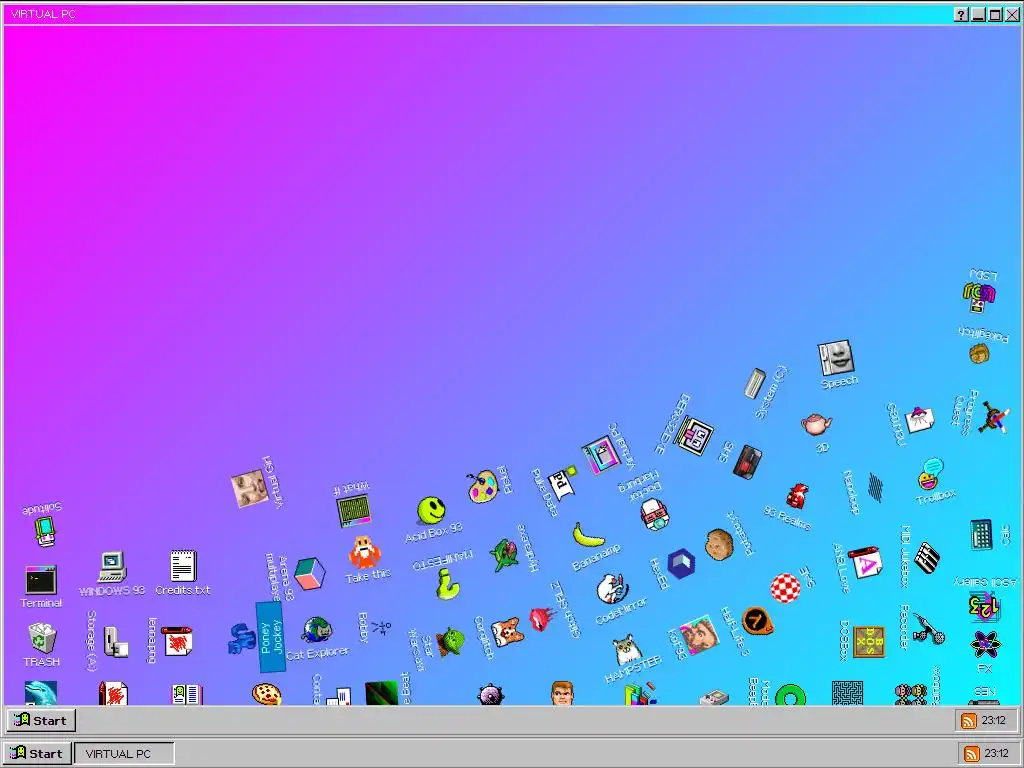The width and height of the screenshot is (1024, 768).
Task: Launch the DEFRAG.EXE icon
Action: [694, 436]
